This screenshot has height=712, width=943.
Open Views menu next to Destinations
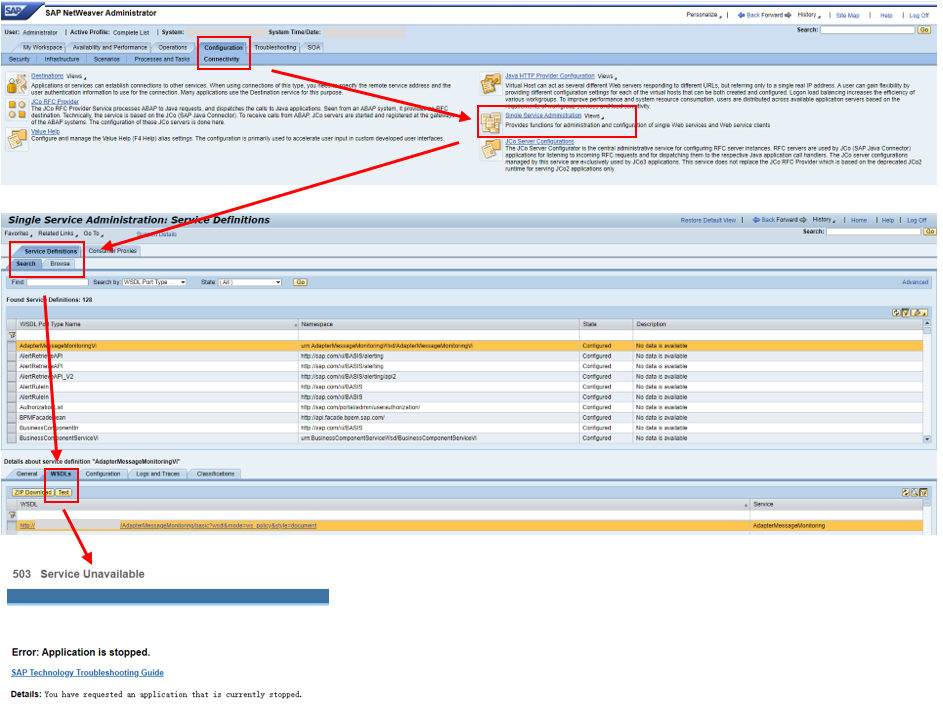click(x=76, y=76)
